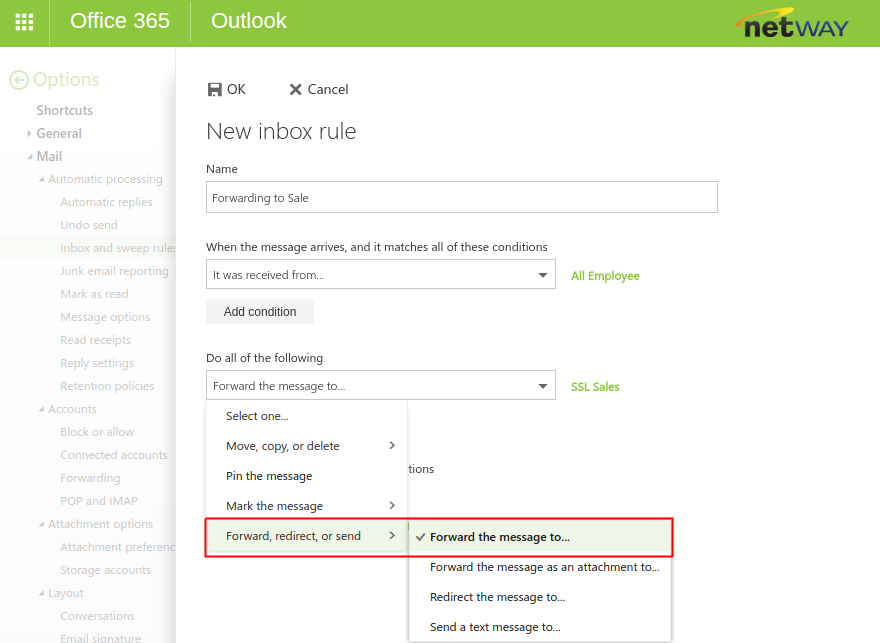
Task: Collapse the Automatic processing group
Action: point(41,180)
